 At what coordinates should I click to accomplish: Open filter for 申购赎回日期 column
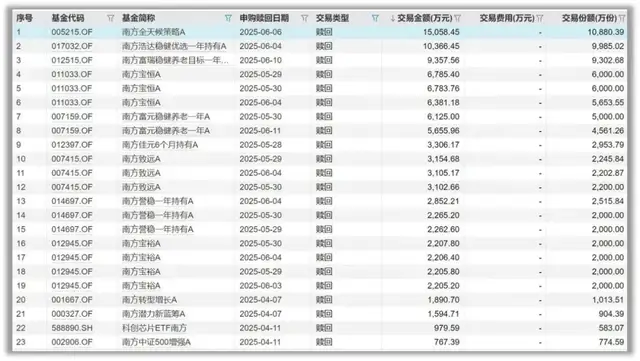pos(304,18)
